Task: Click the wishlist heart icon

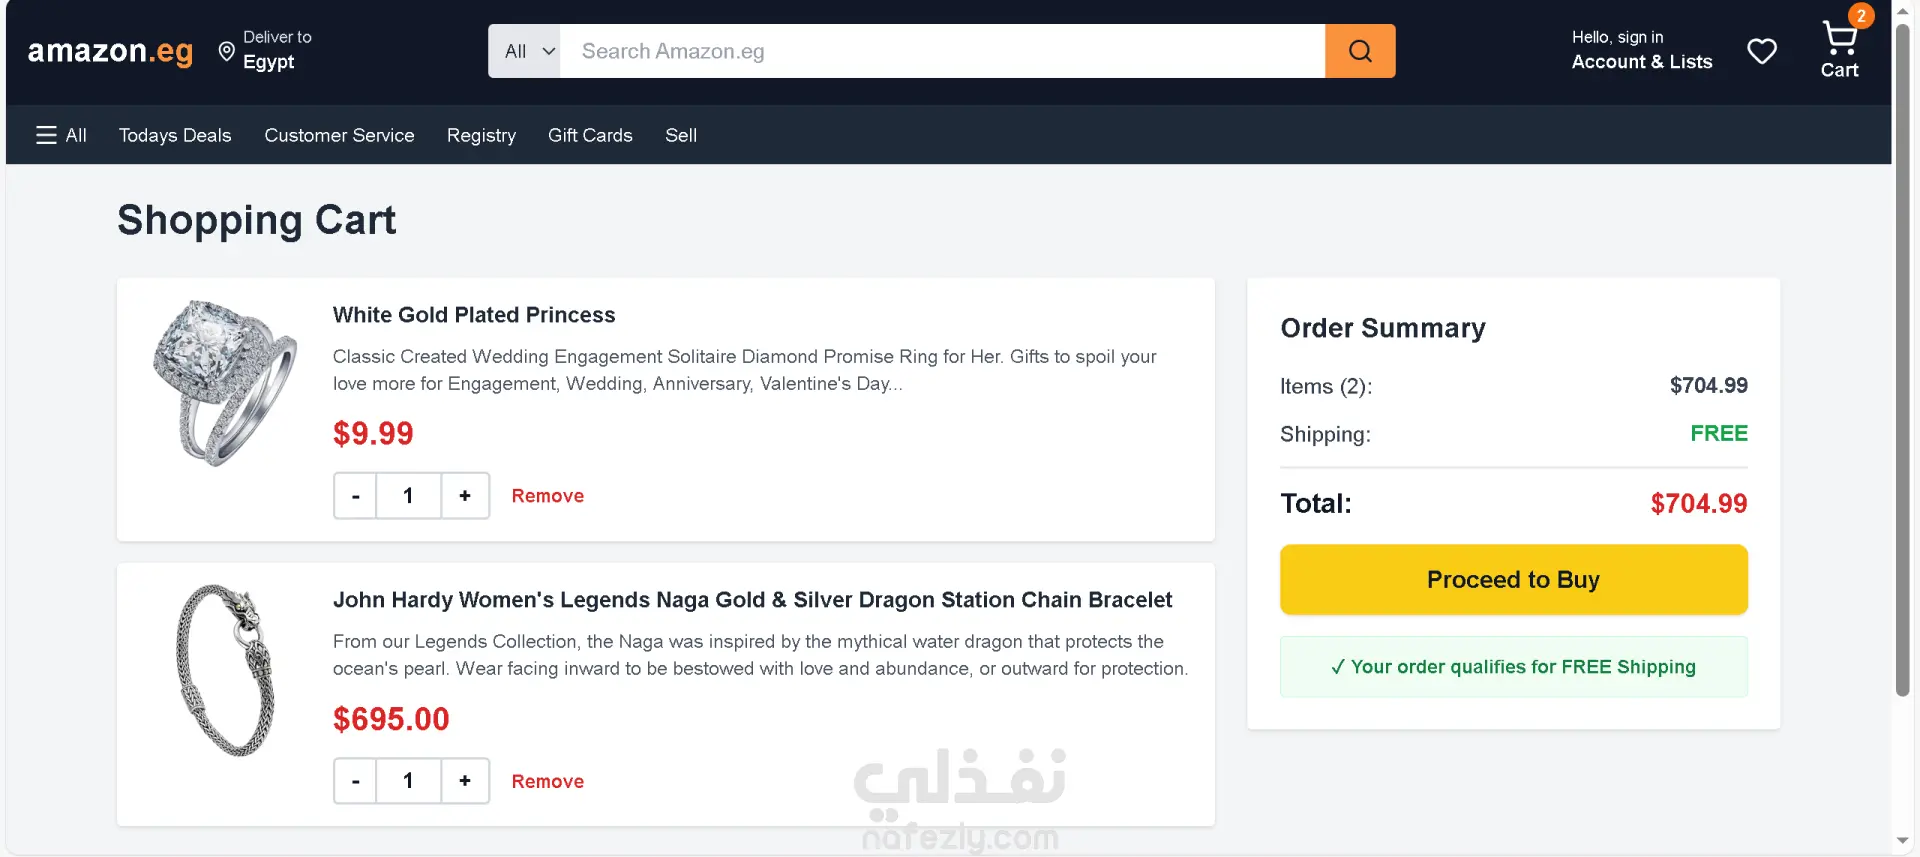Action: pos(1762,51)
